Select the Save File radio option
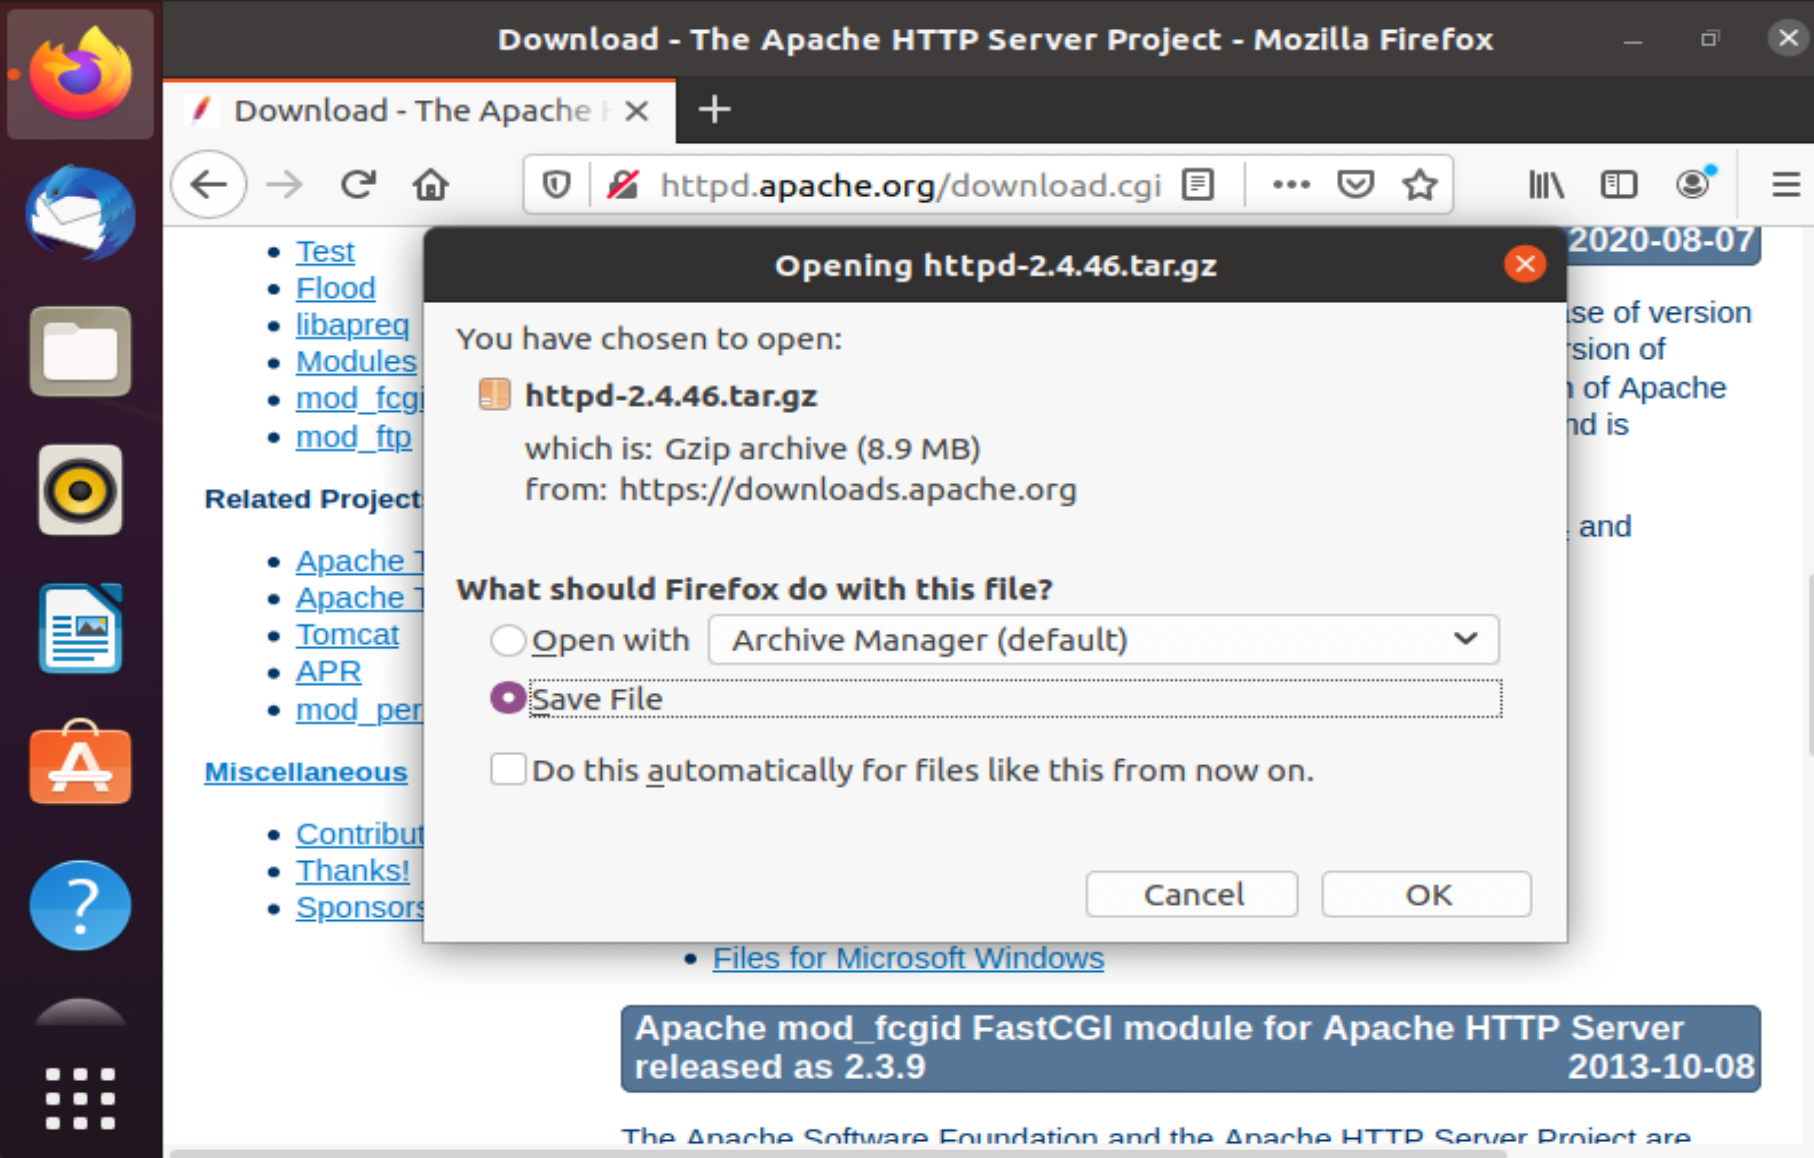This screenshot has height=1158, width=1814. (x=508, y=698)
